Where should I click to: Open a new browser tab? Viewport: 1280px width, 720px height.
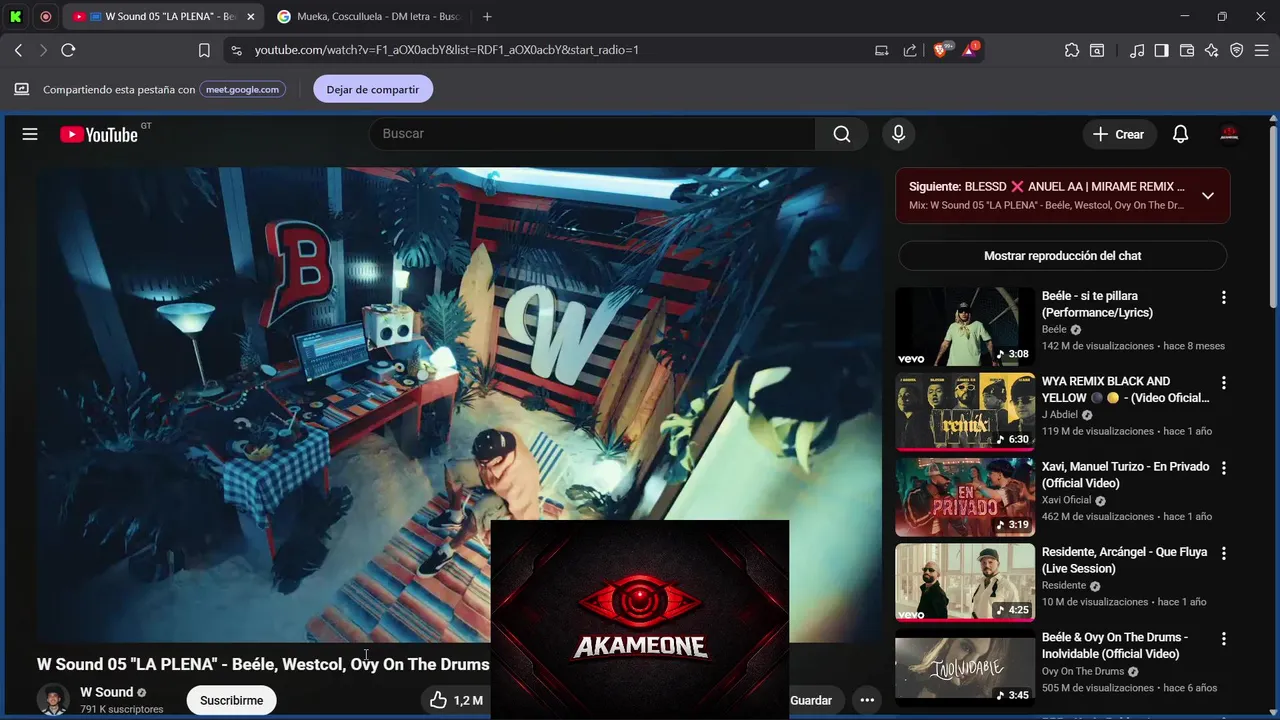click(x=487, y=17)
